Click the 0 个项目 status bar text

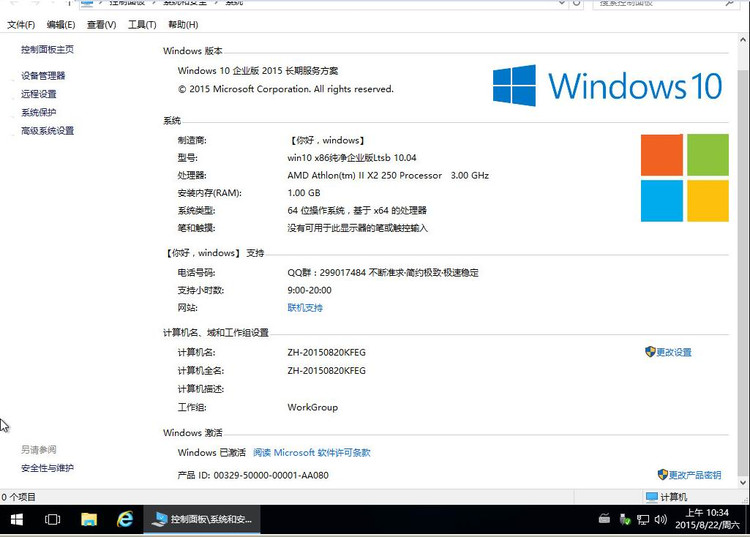pyautogui.click(x=18, y=497)
